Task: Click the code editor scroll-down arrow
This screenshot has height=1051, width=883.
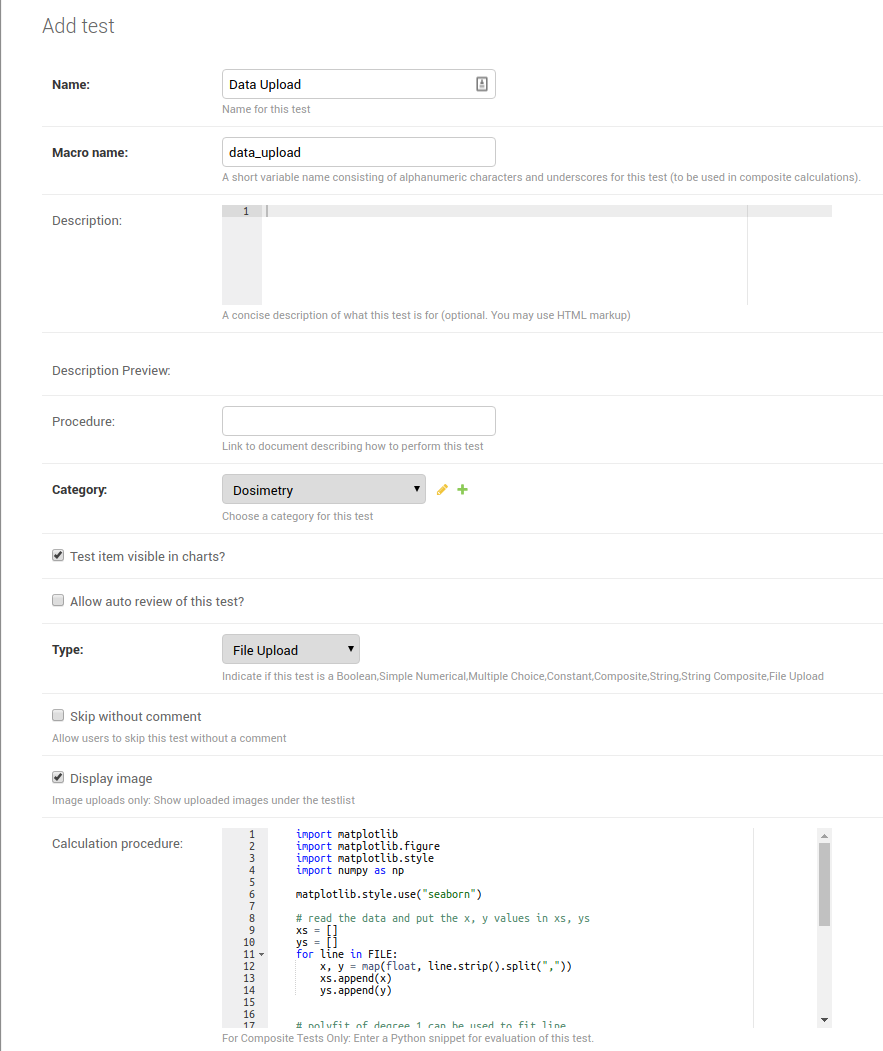Action: 825,1020
